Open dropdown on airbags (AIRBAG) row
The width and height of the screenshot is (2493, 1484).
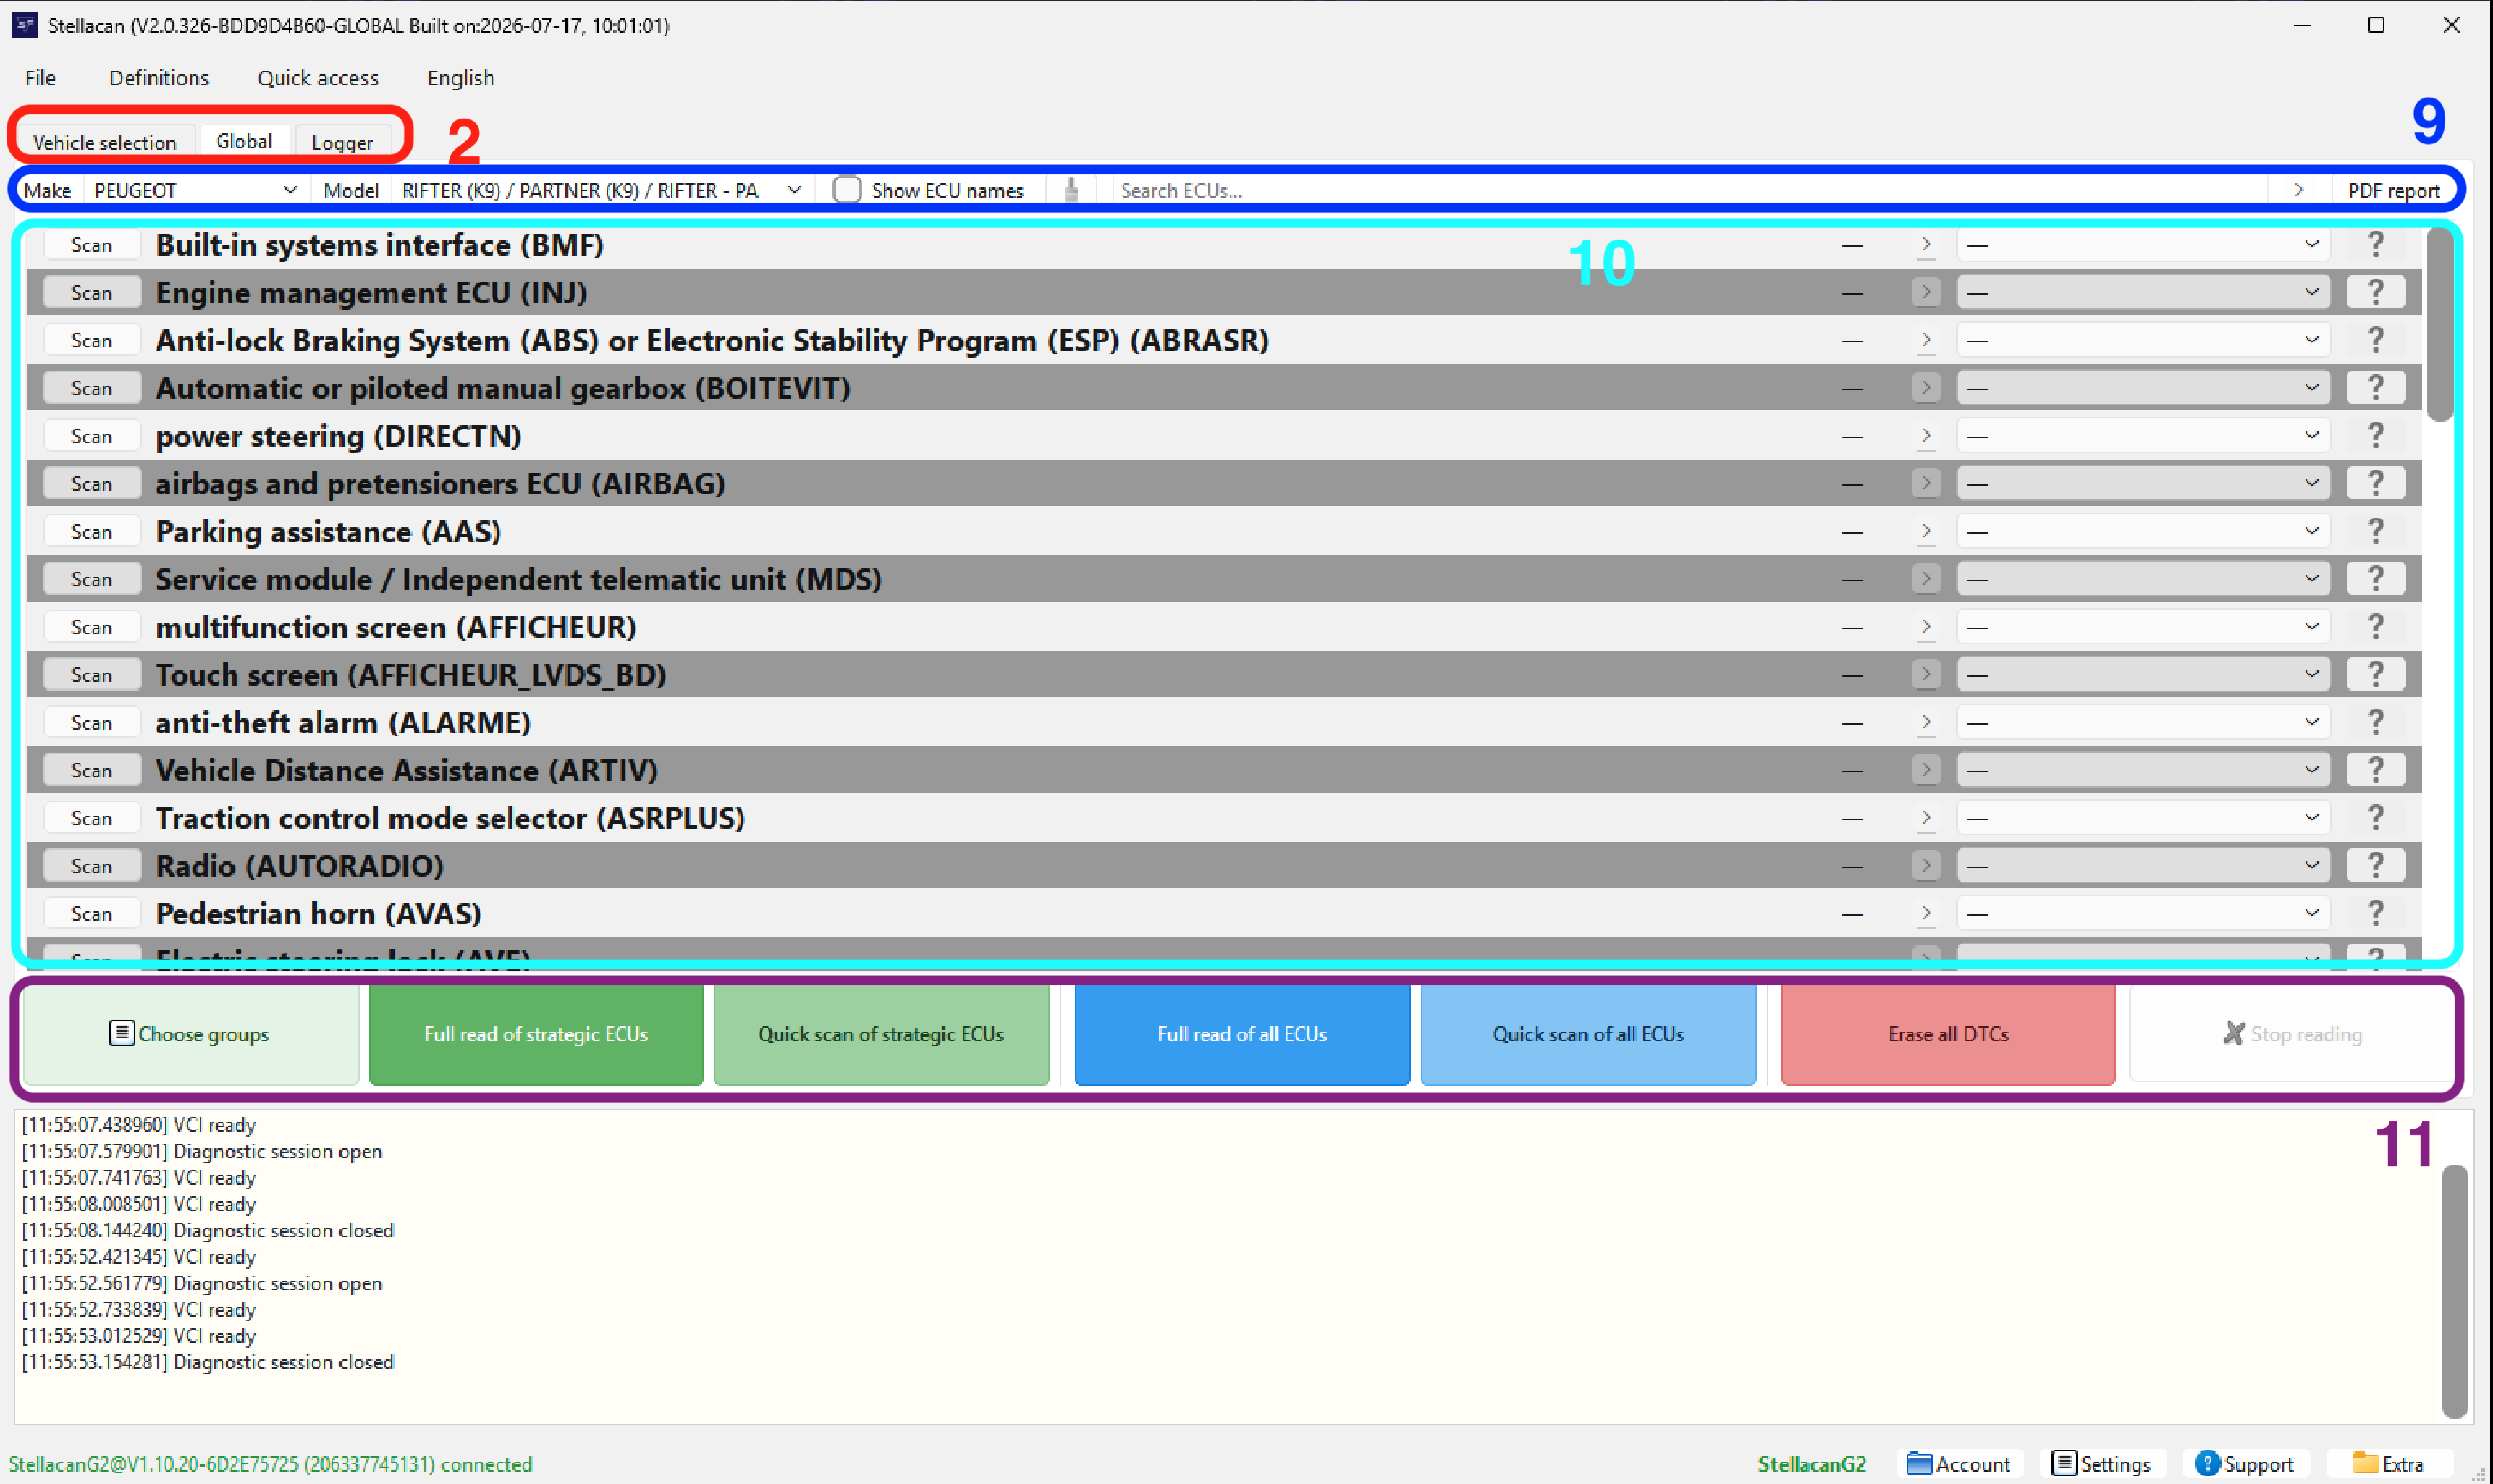click(2142, 483)
